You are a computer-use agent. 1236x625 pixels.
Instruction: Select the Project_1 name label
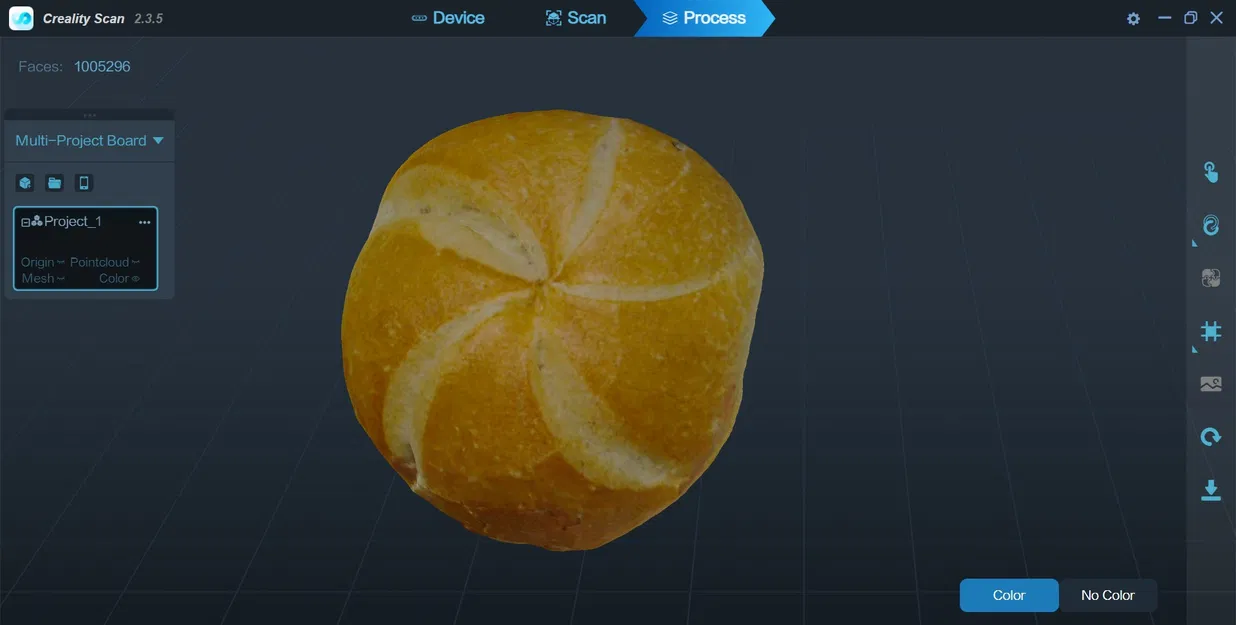(73, 221)
